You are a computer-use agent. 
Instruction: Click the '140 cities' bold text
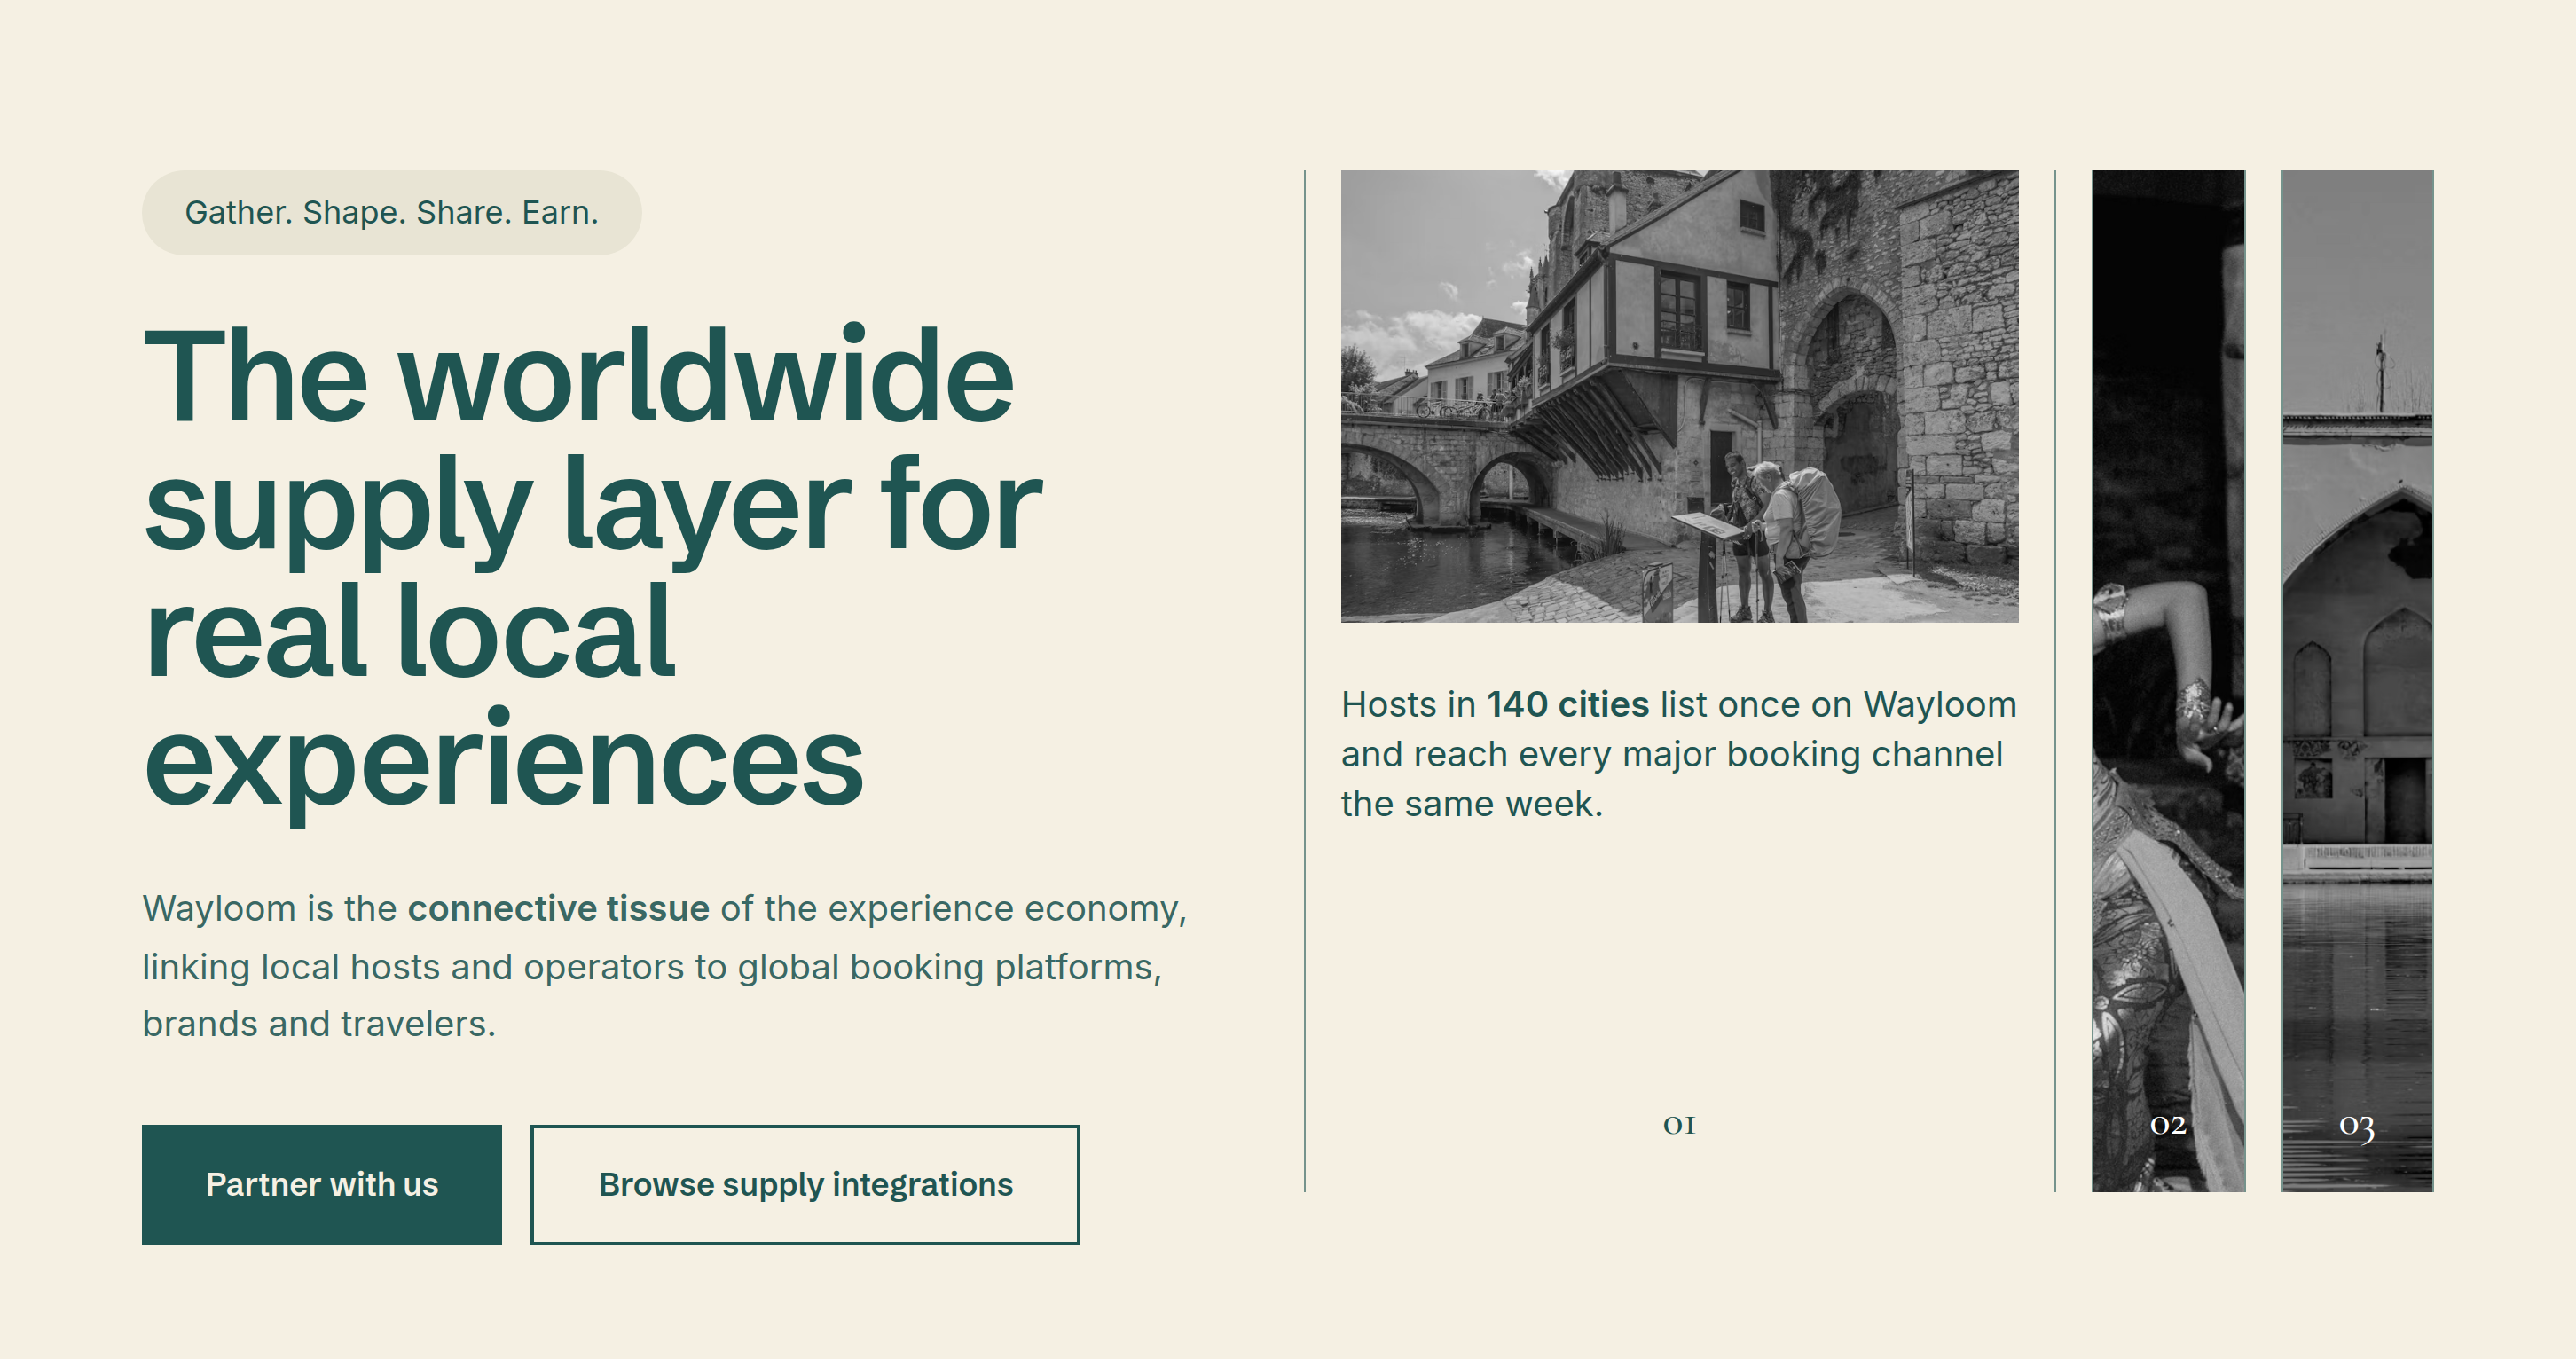point(1567,704)
